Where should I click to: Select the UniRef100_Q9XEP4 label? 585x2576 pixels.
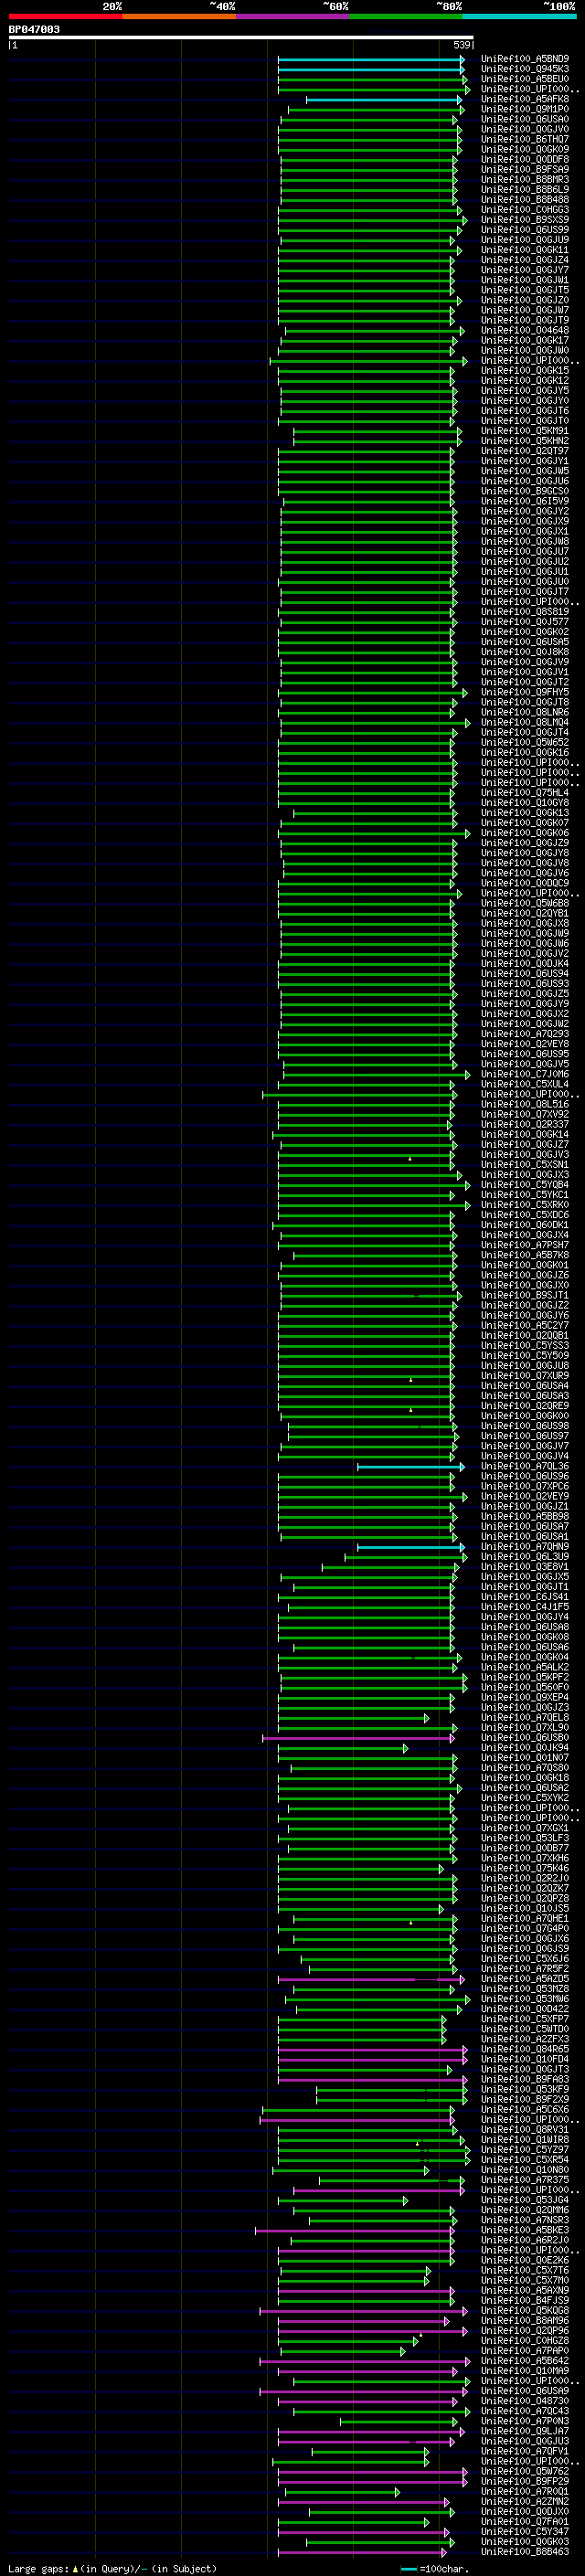point(525,1697)
